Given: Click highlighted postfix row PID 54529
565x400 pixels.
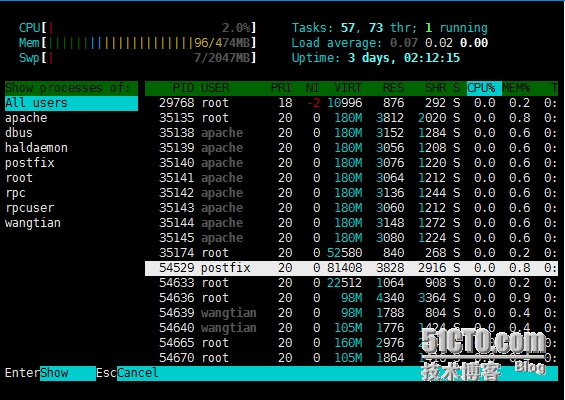Looking at the screenshot, I should (351, 268).
